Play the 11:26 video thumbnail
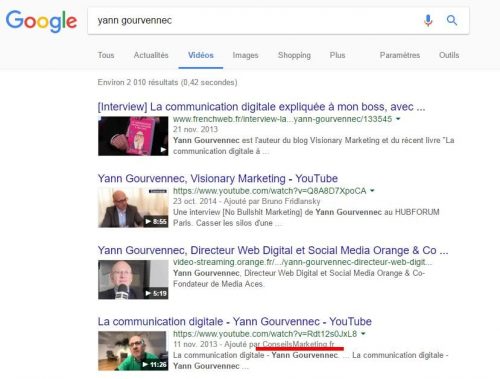 (133, 351)
